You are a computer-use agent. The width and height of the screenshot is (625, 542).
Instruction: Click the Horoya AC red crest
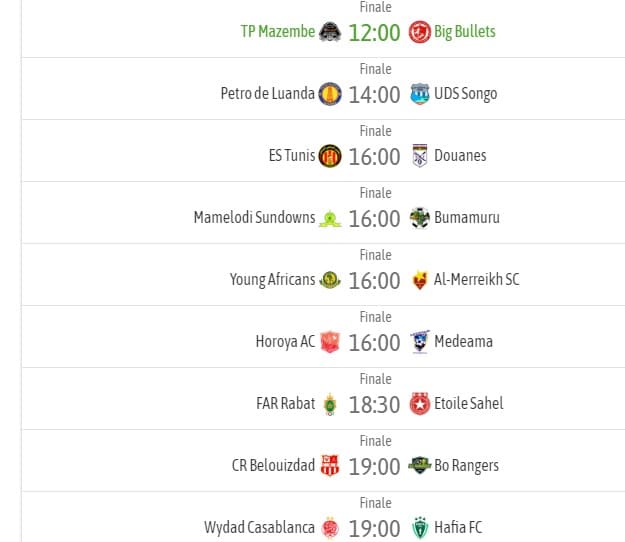[330, 342]
